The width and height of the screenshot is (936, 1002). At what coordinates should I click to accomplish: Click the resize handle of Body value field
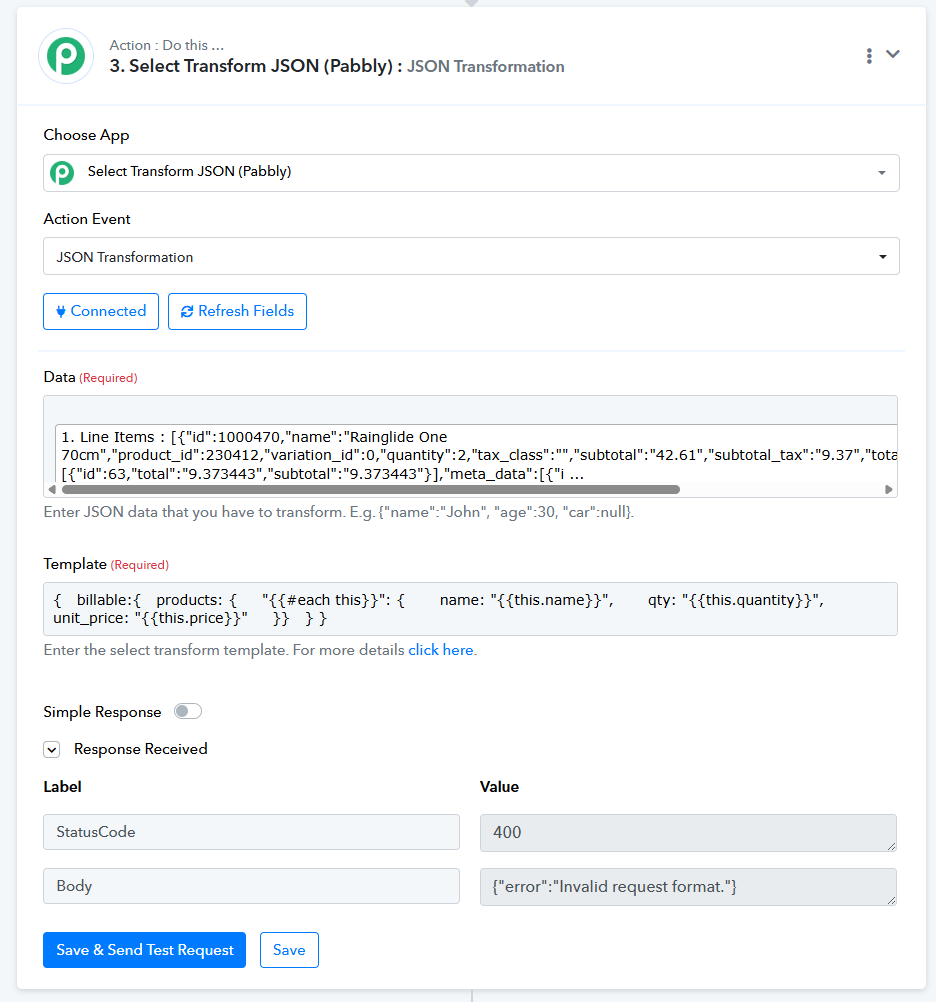pos(891,900)
